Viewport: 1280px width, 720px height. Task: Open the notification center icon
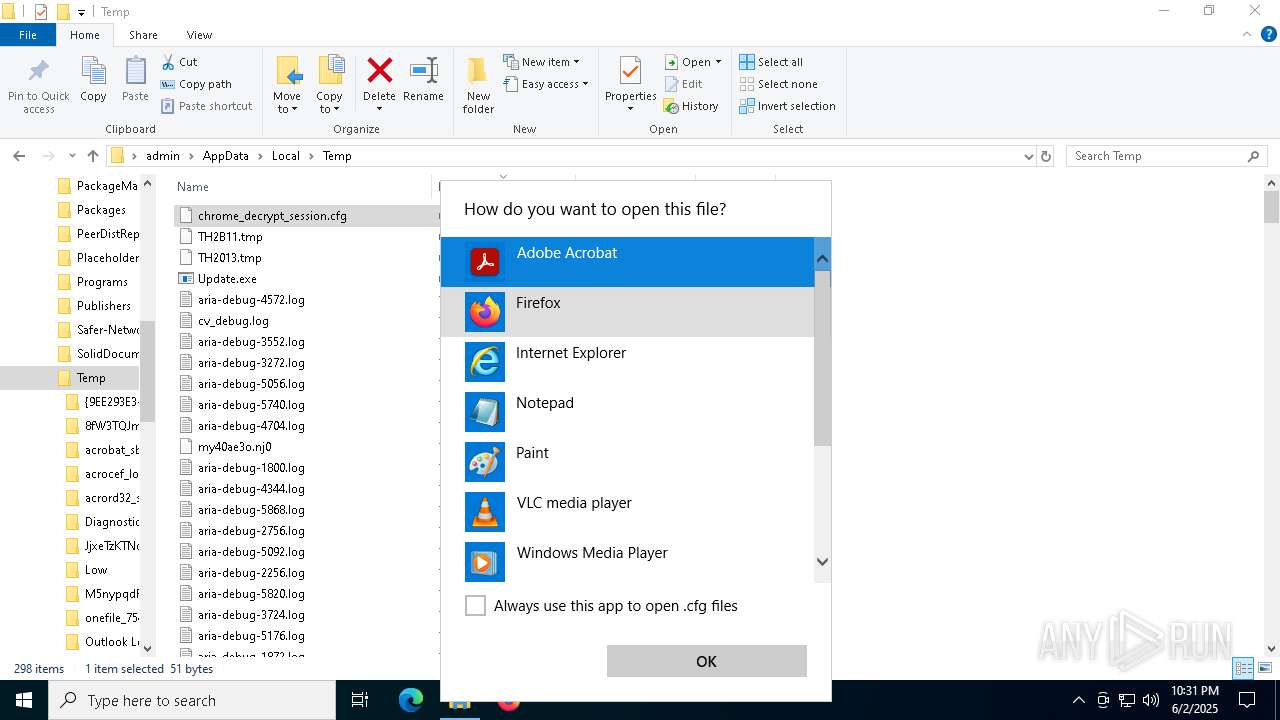click(1246, 700)
